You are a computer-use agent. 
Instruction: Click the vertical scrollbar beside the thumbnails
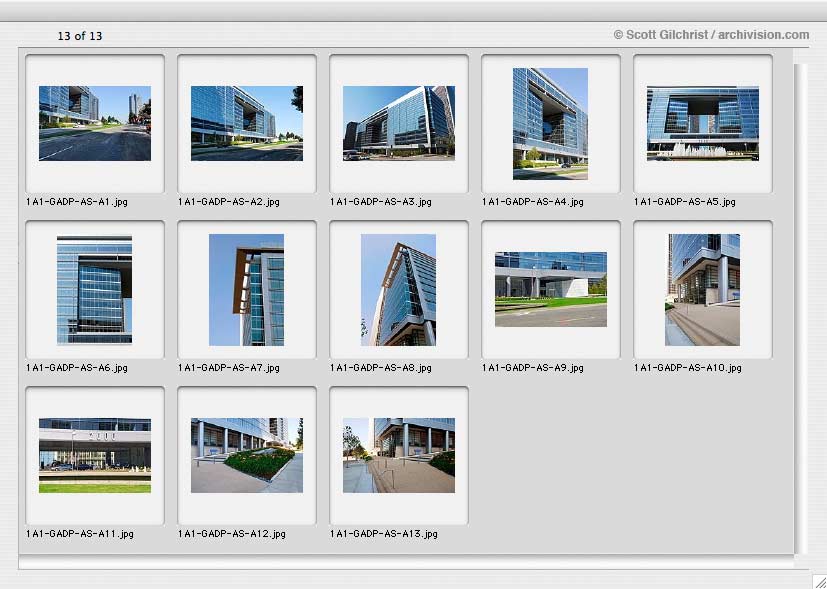[x=801, y=308]
